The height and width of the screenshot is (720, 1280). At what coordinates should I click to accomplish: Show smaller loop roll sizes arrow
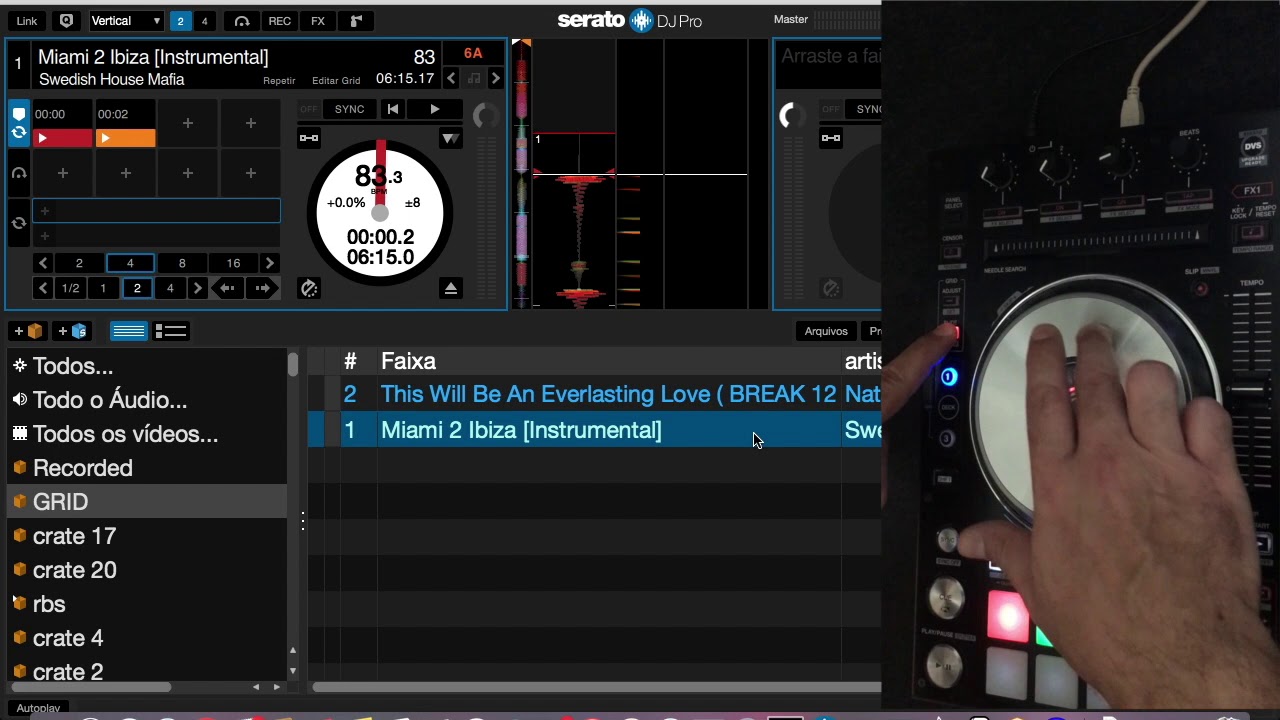[x=43, y=288]
